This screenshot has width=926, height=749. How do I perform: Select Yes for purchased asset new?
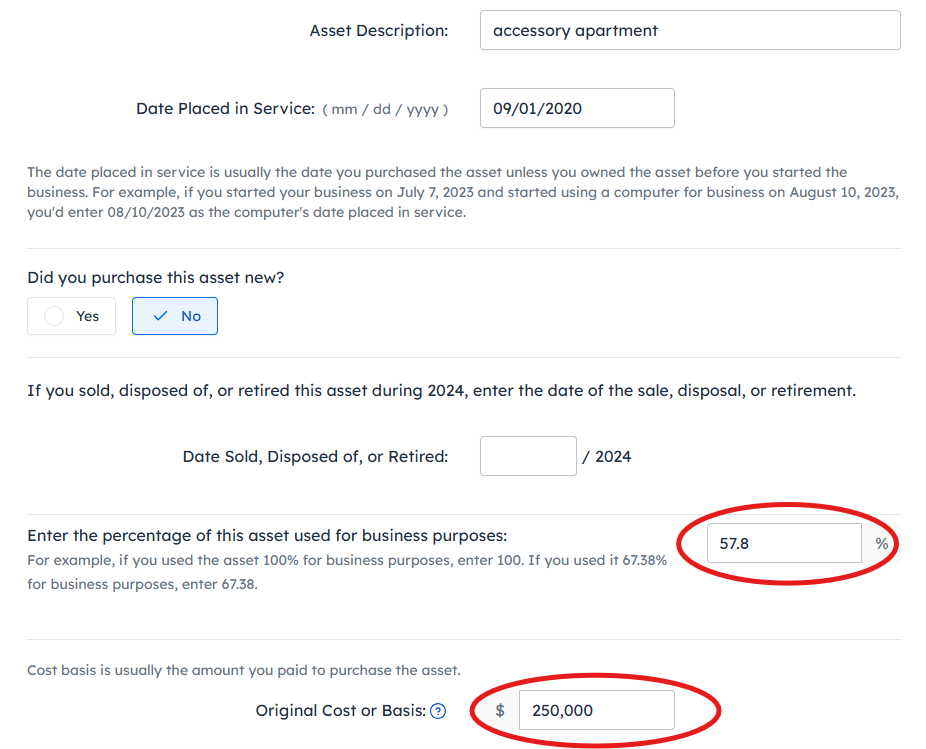pos(72,316)
